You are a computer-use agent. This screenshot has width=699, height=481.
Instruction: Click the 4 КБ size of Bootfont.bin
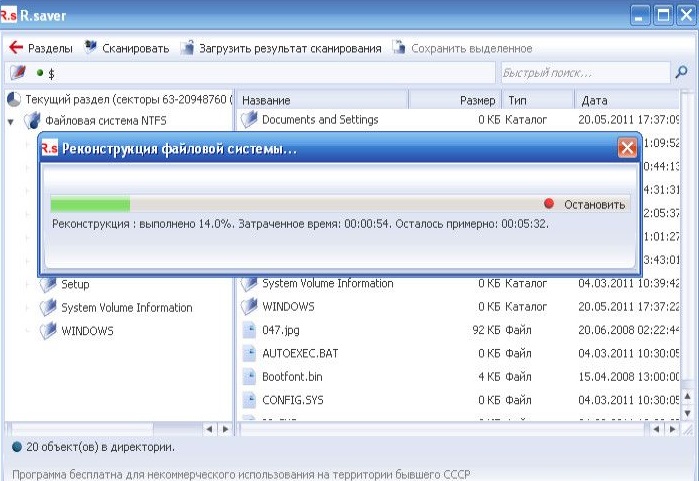(x=489, y=377)
